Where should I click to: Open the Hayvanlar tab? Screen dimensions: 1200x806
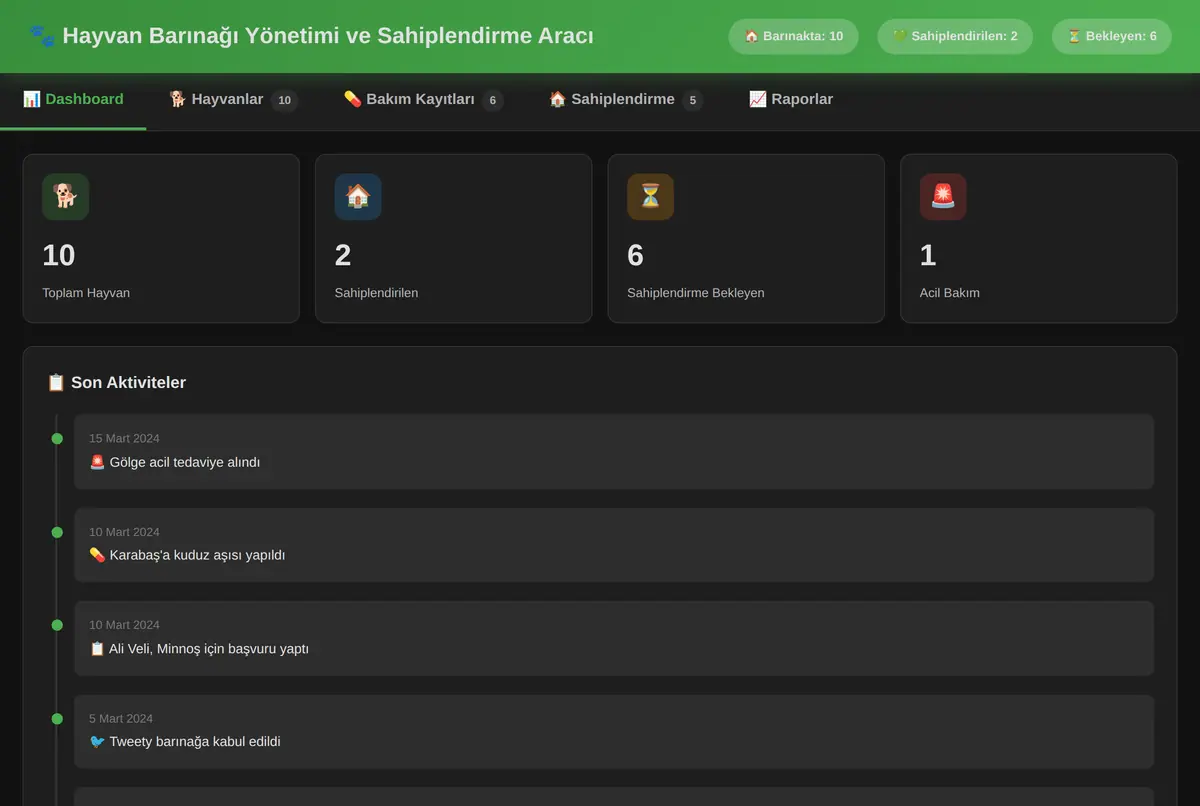[x=233, y=100]
